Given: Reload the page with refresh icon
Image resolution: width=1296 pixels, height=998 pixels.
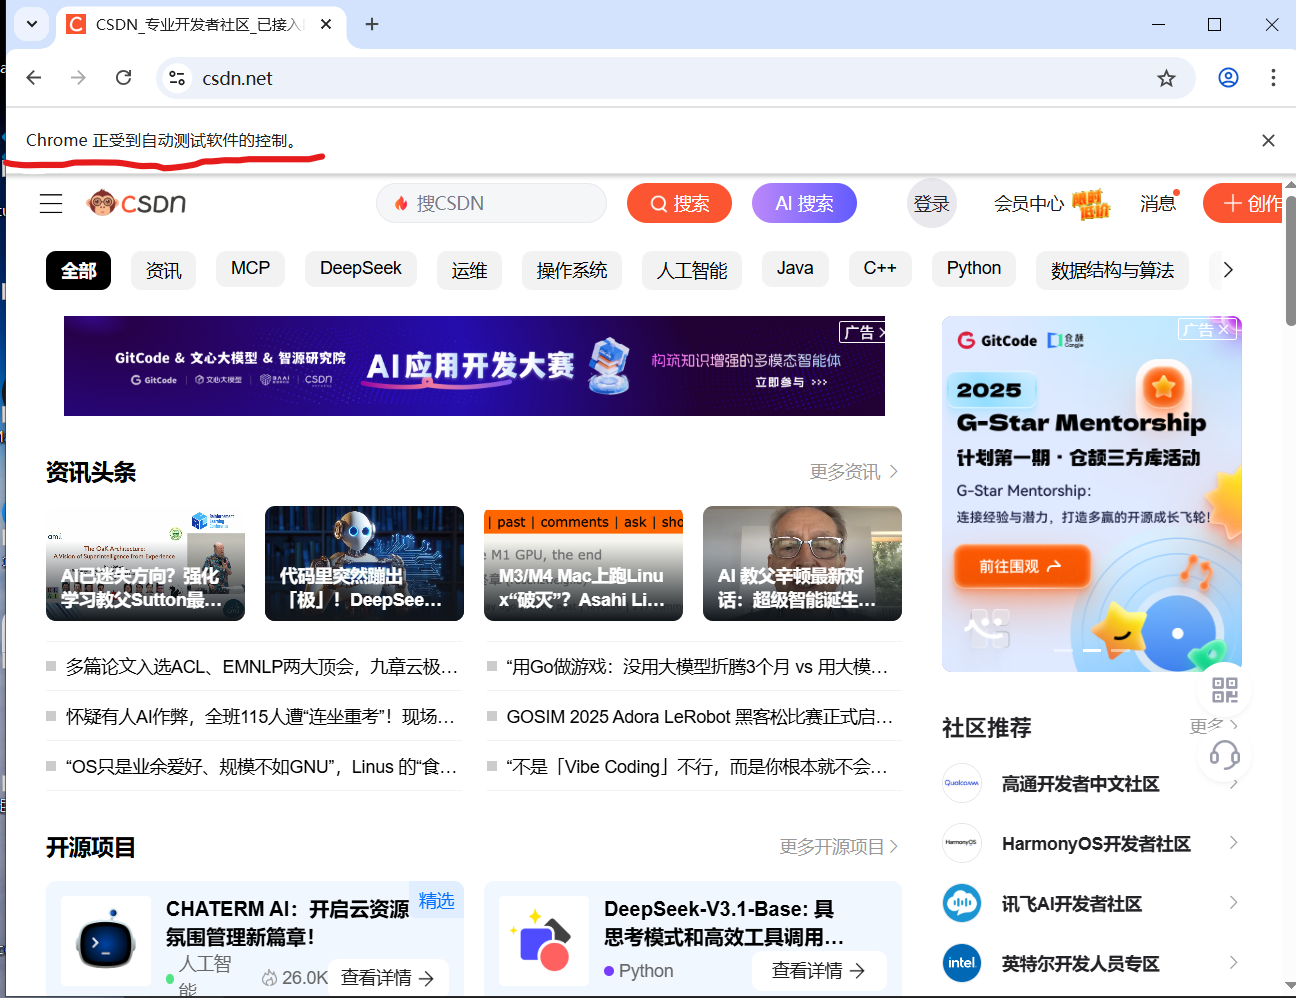Looking at the screenshot, I should (123, 77).
